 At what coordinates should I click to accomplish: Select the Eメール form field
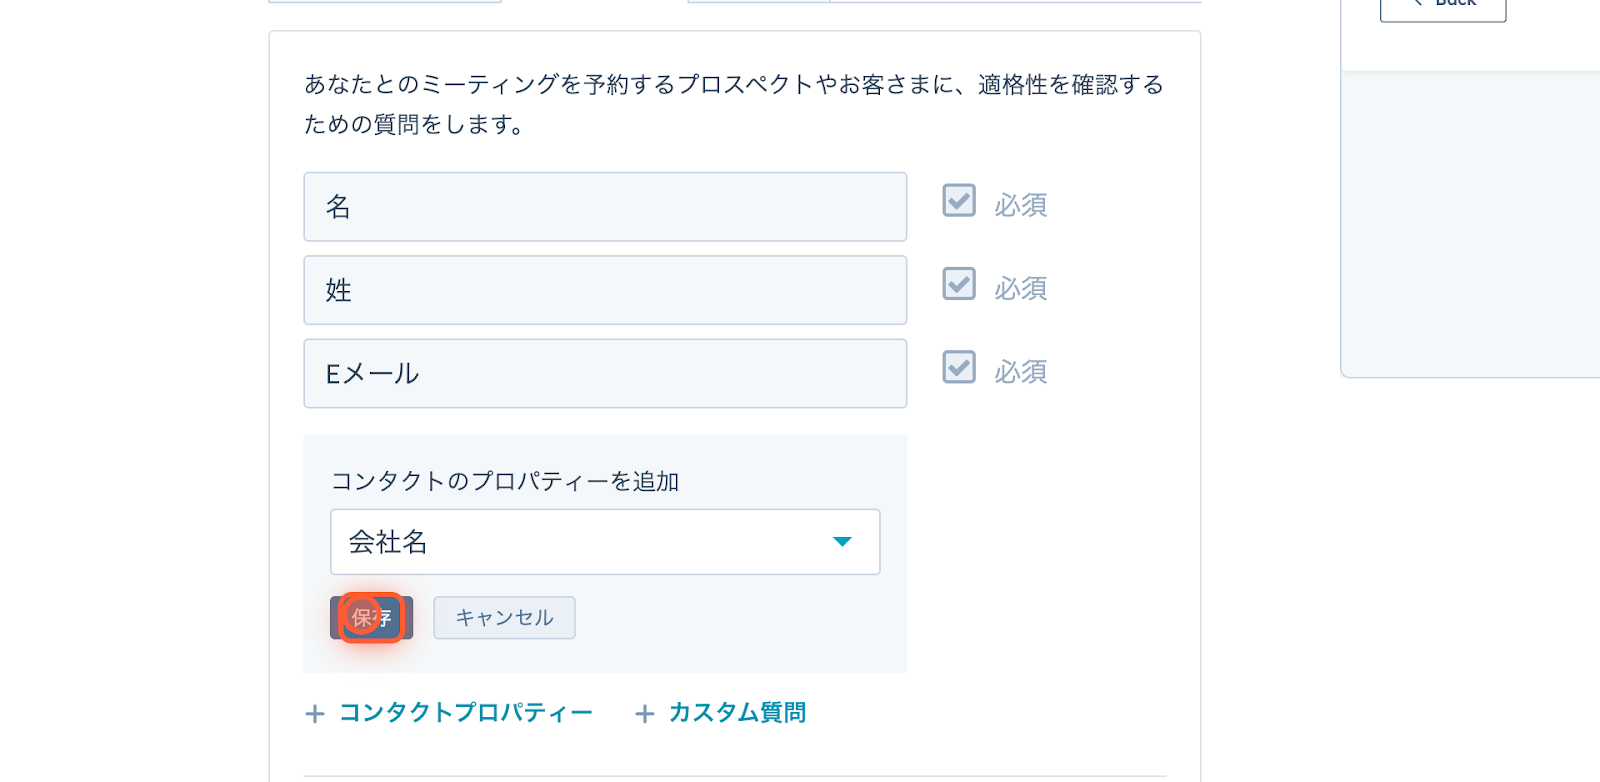605,373
